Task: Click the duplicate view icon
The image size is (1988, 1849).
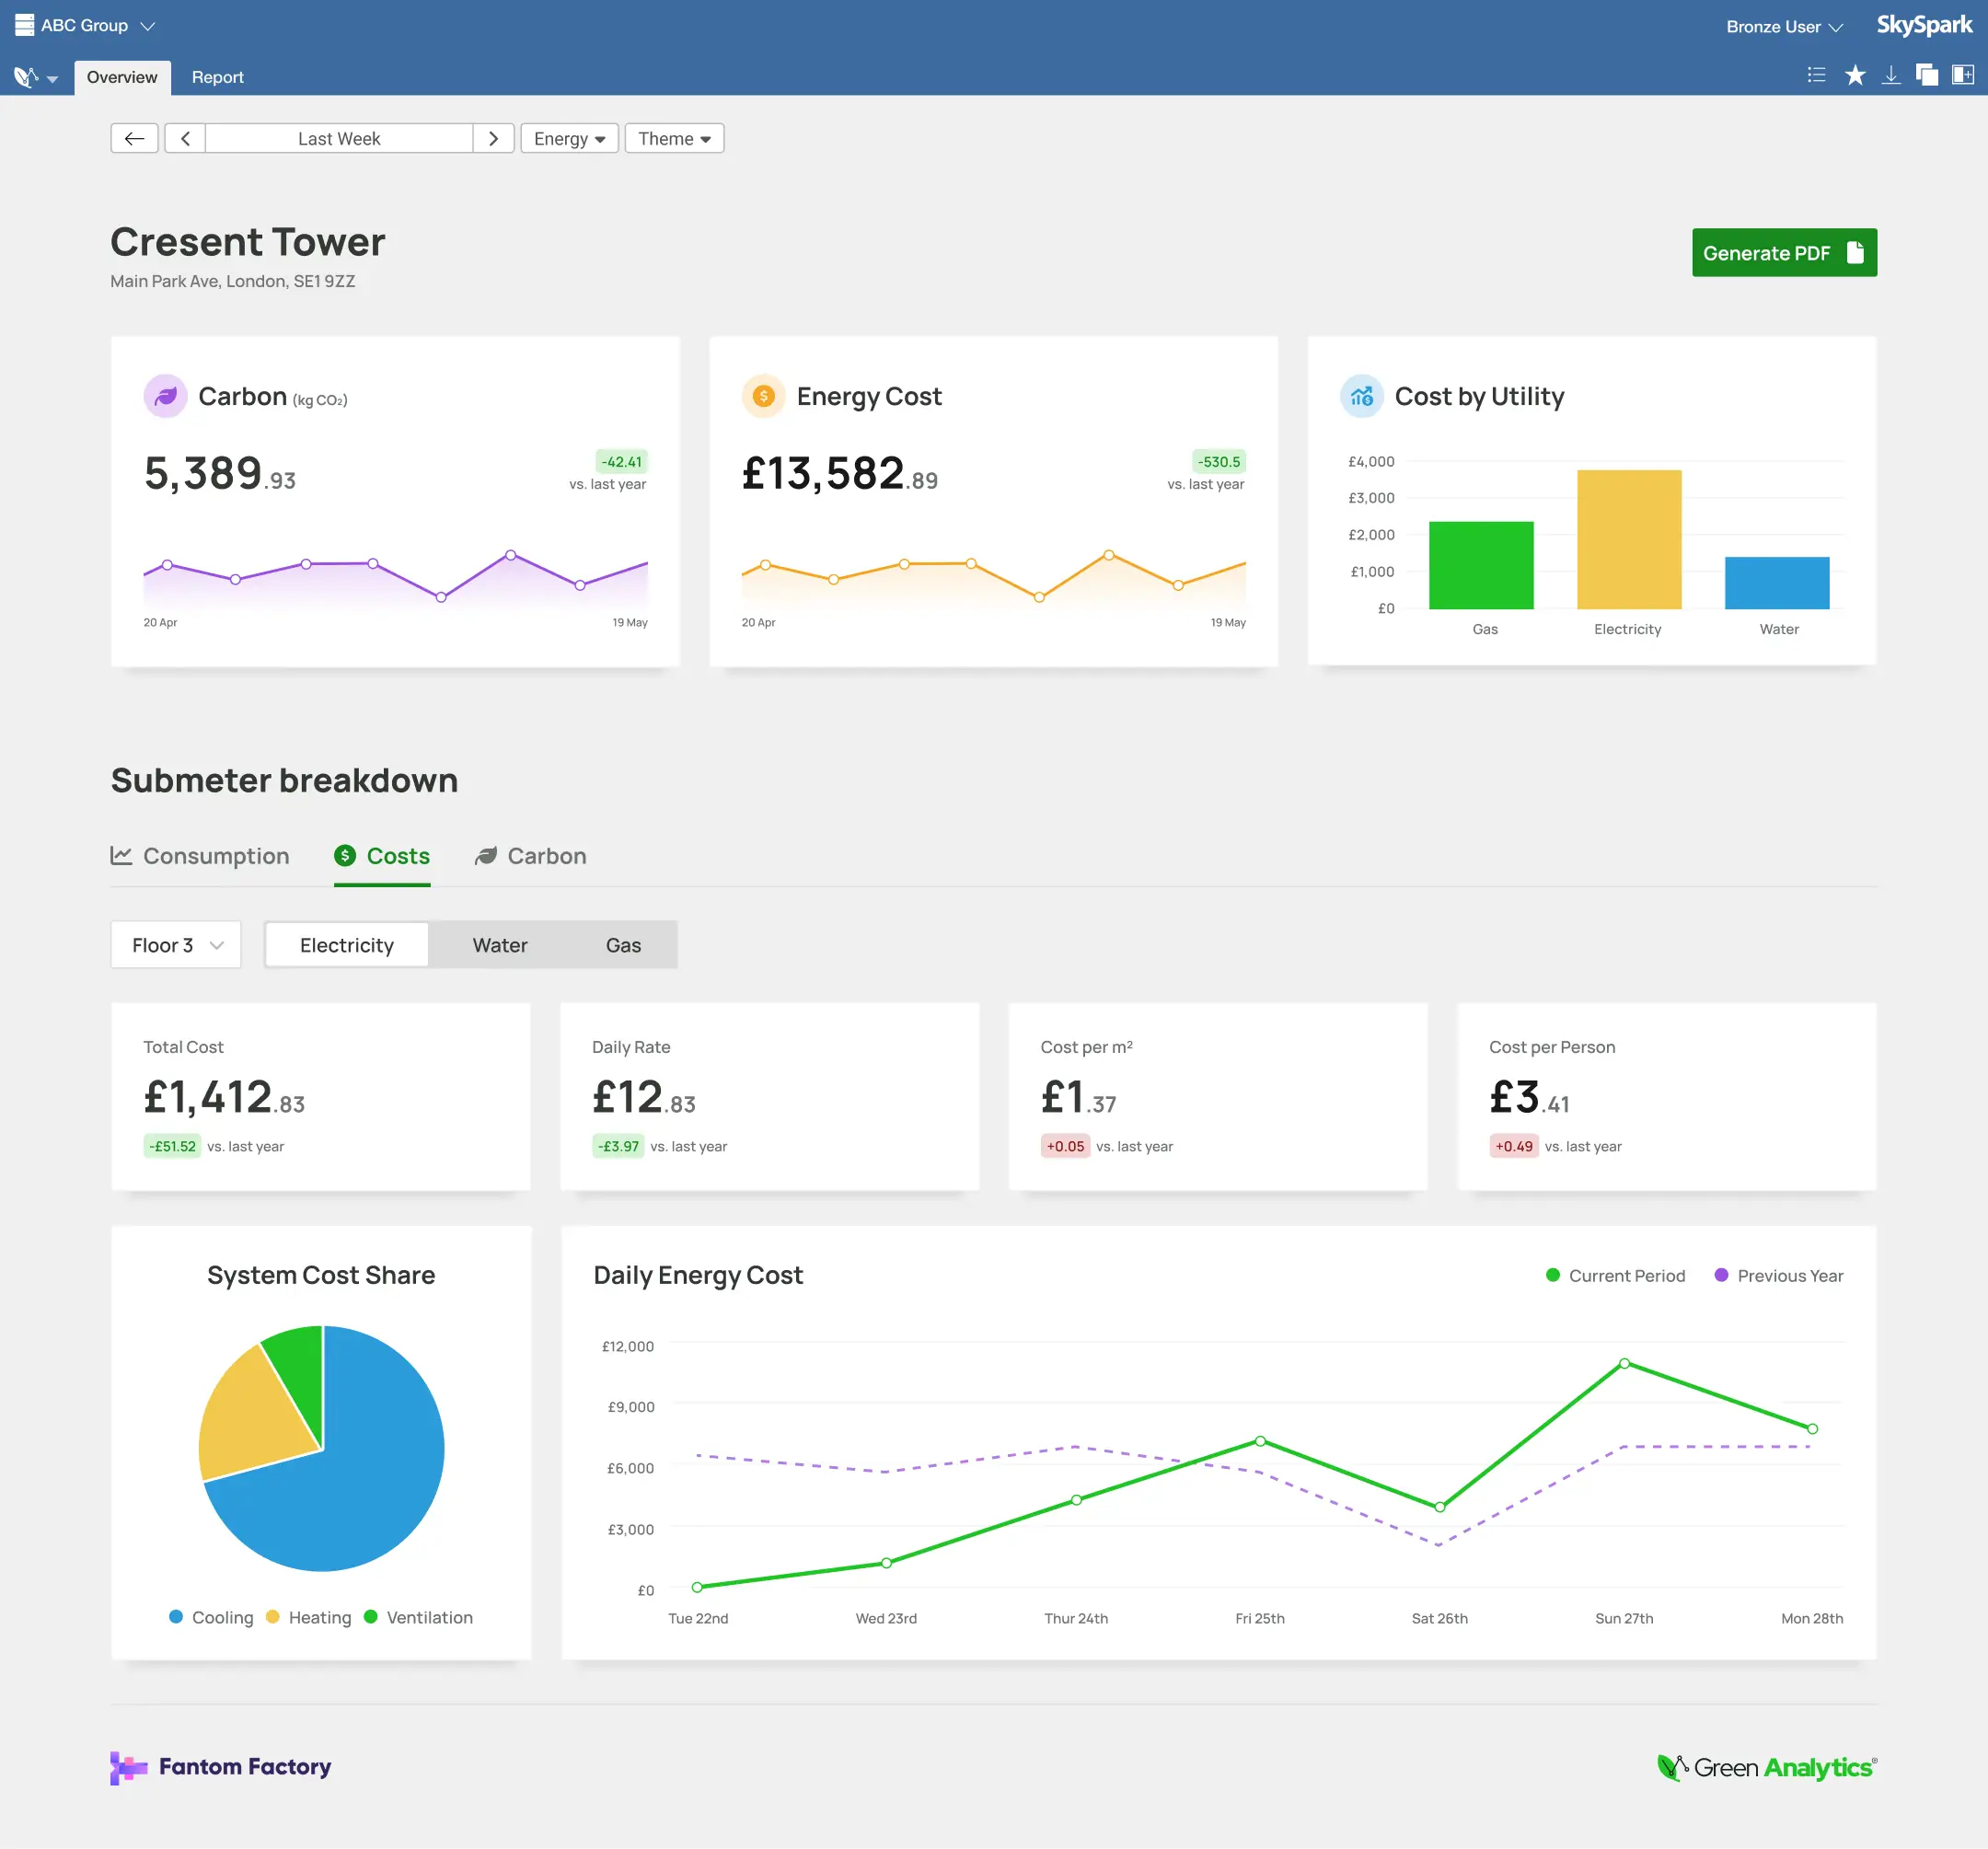Action: (x=1927, y=74)
